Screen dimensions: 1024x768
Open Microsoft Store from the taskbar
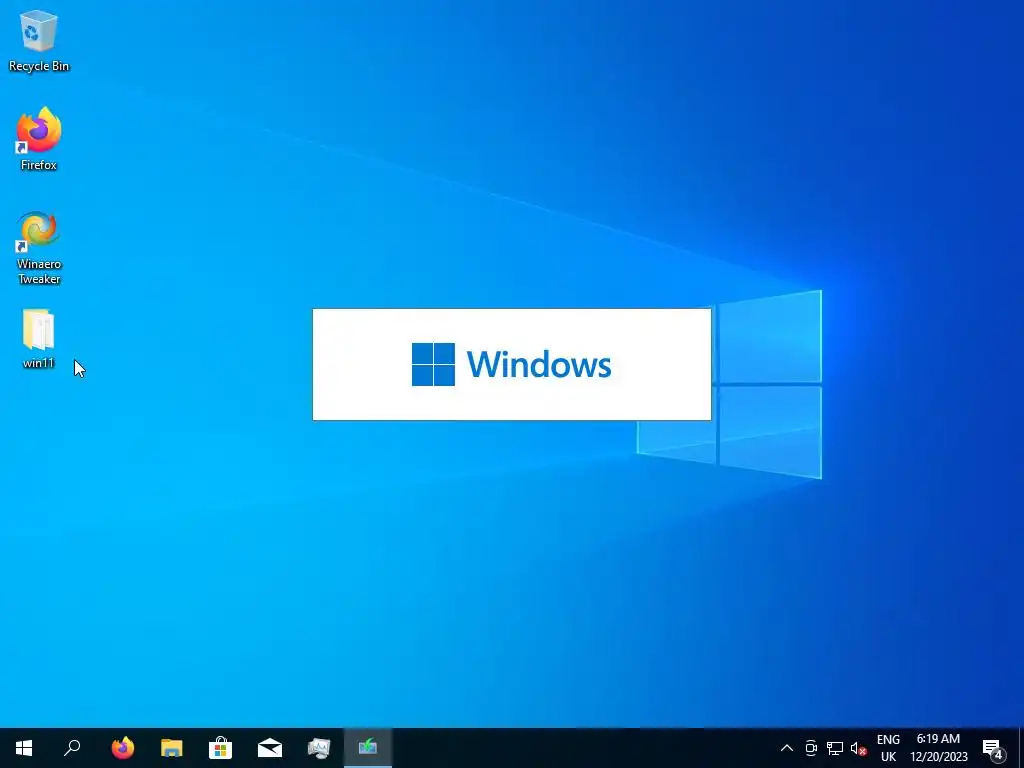pos(221,748)
